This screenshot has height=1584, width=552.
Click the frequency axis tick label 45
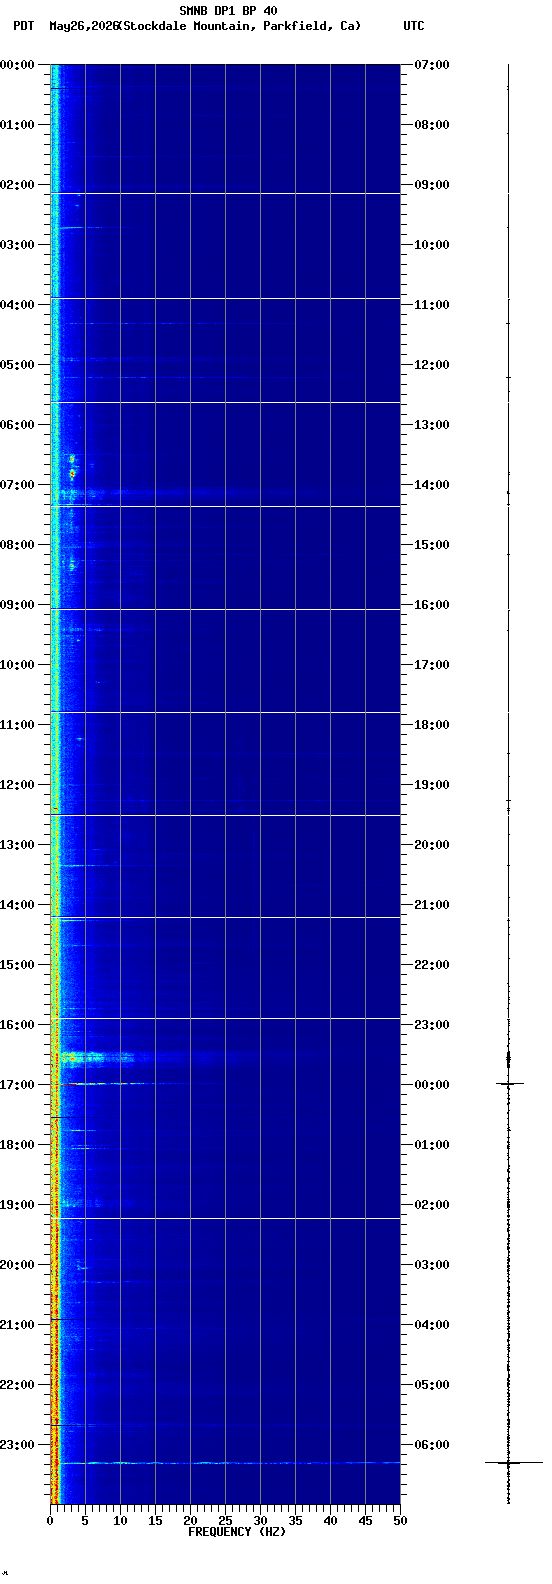(365, 1521)
